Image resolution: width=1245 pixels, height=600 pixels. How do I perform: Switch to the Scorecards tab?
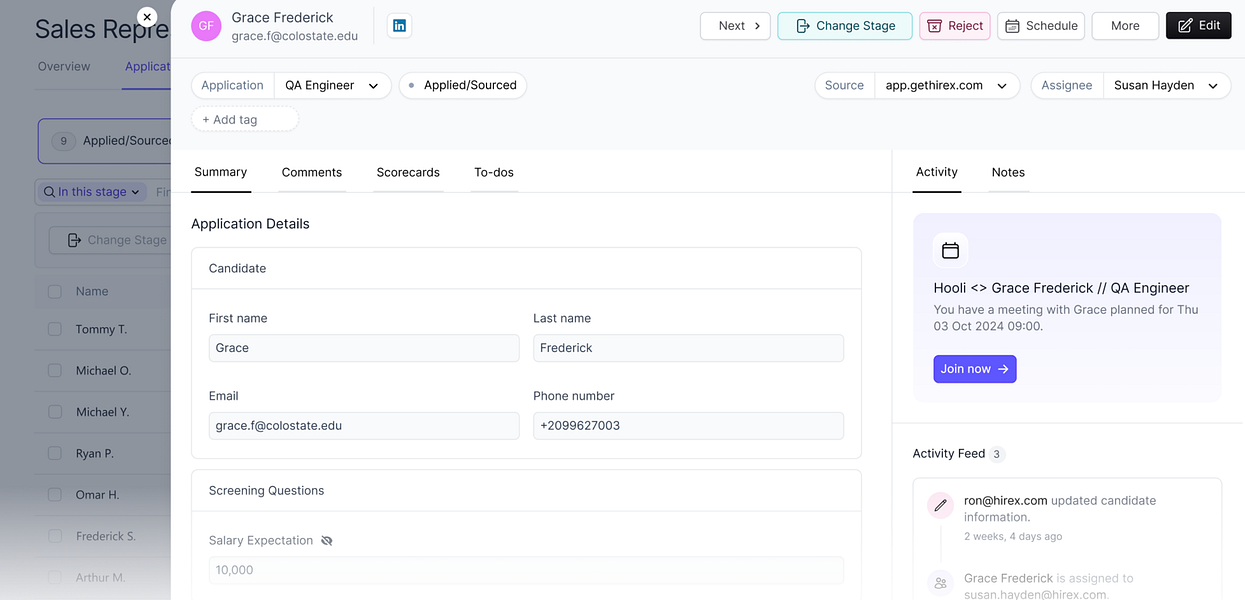tap(408, 172)
